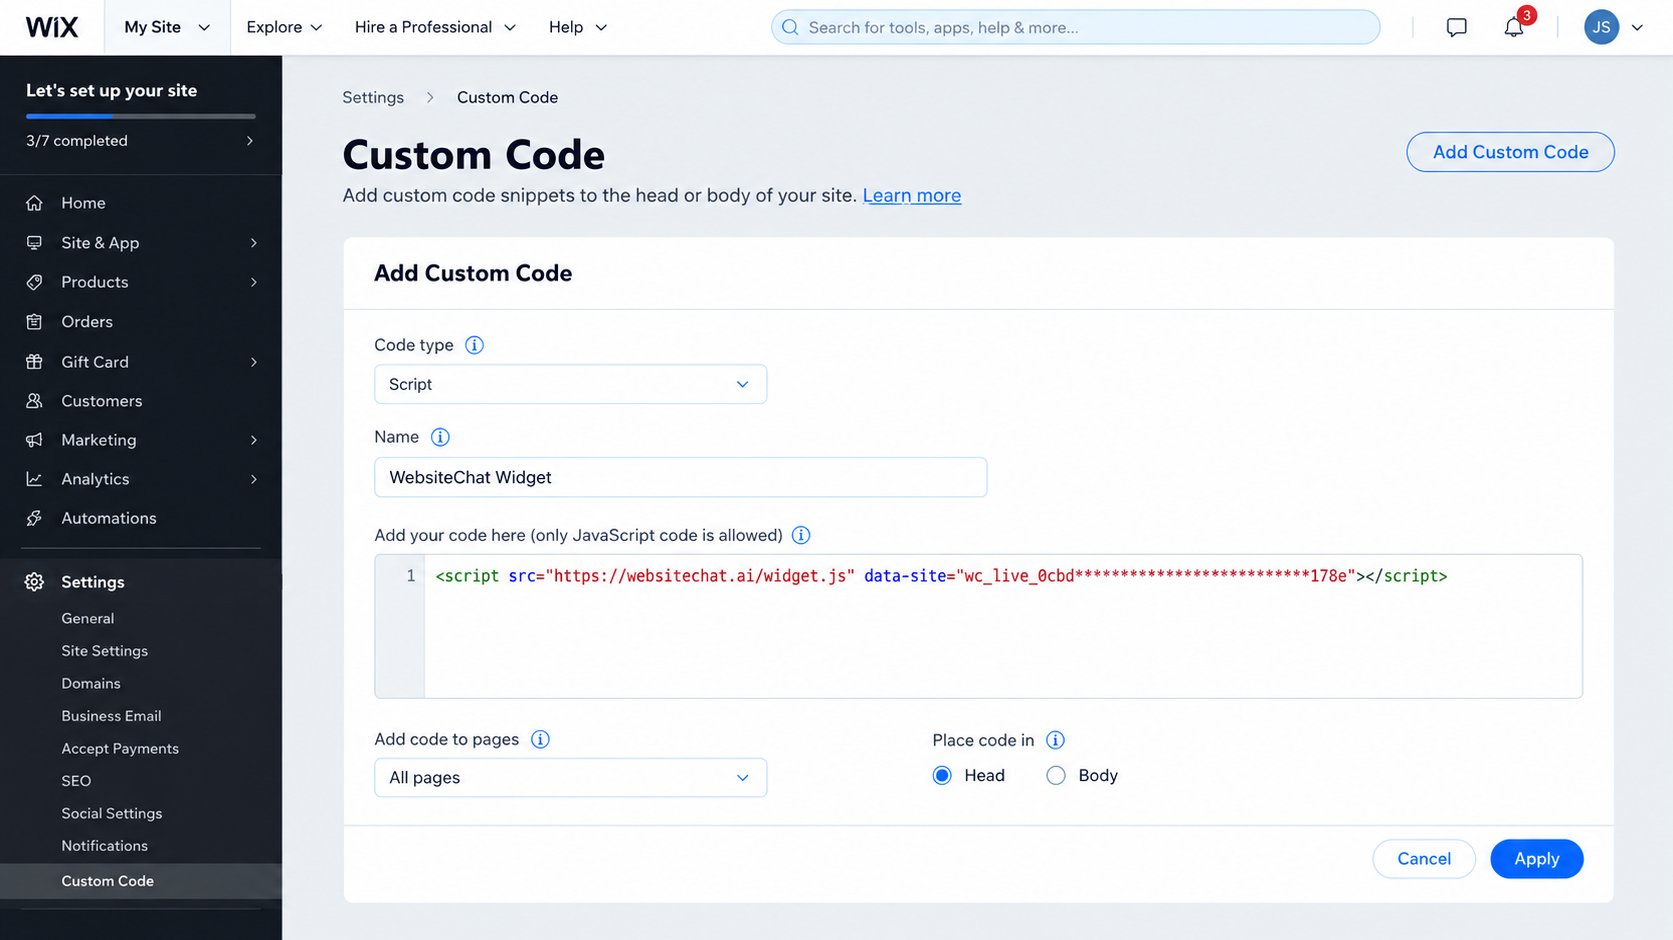Expand the Hire a Professional menu

pyautogui.click(x=435, y=27)
